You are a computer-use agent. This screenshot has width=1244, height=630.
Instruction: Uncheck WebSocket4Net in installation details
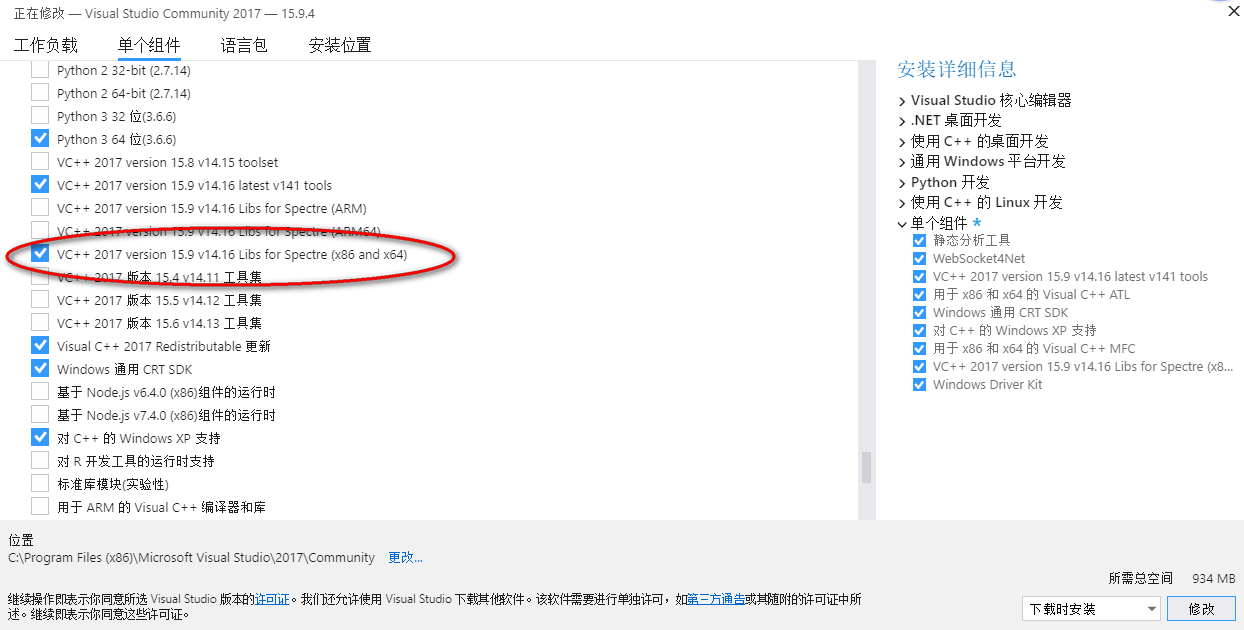coord(919,259)
